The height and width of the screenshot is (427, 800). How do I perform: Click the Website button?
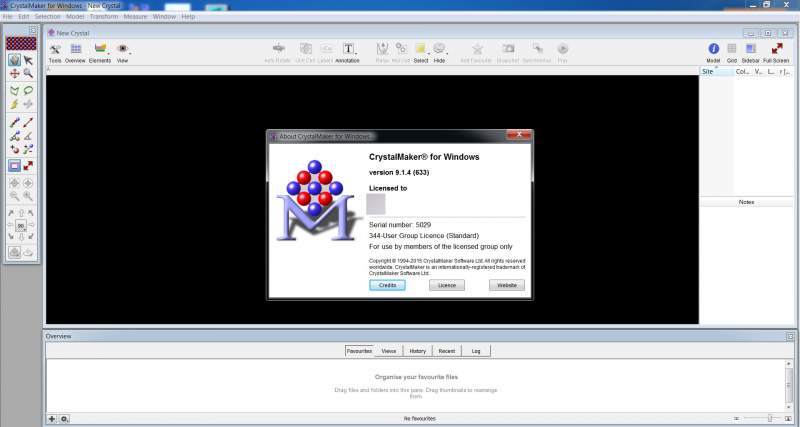pyautogui.click(x=507, y=285)
